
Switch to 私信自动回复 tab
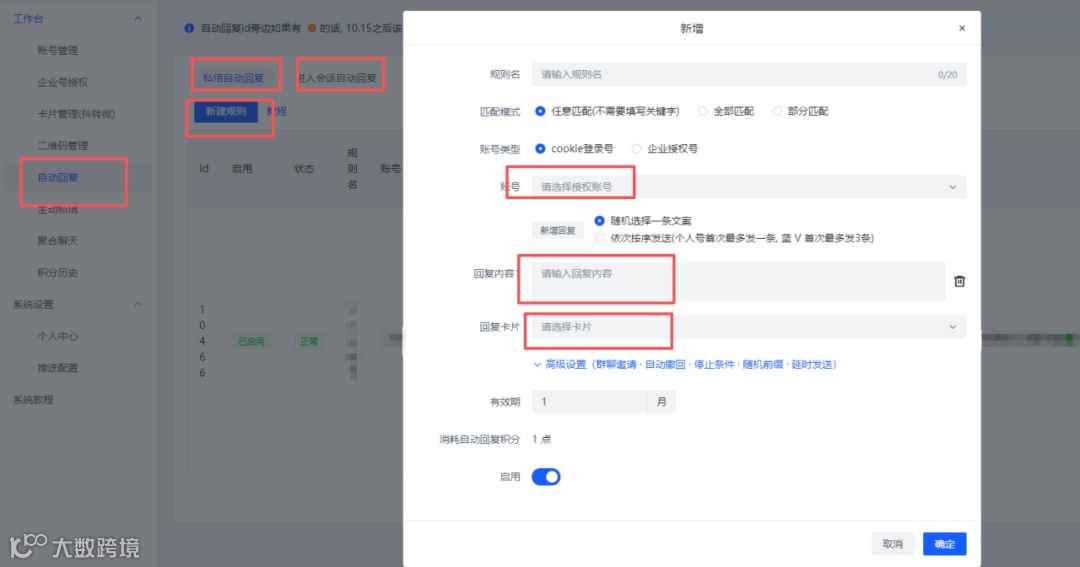233,77
